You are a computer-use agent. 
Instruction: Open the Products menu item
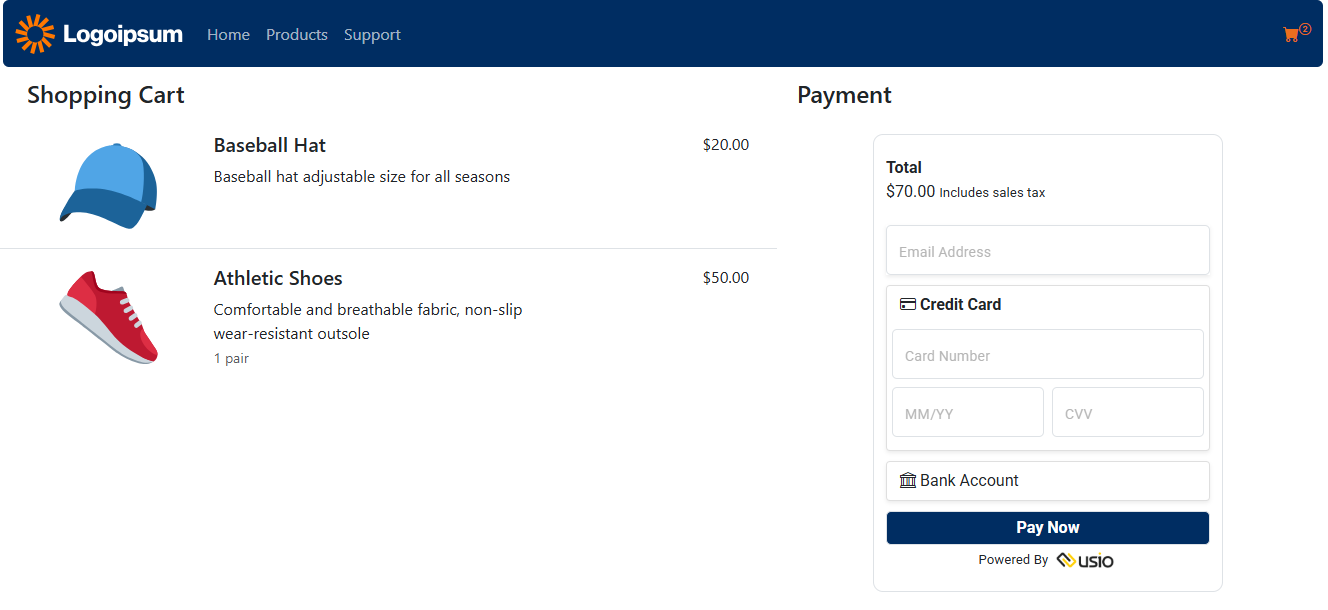tap(297, 35)
